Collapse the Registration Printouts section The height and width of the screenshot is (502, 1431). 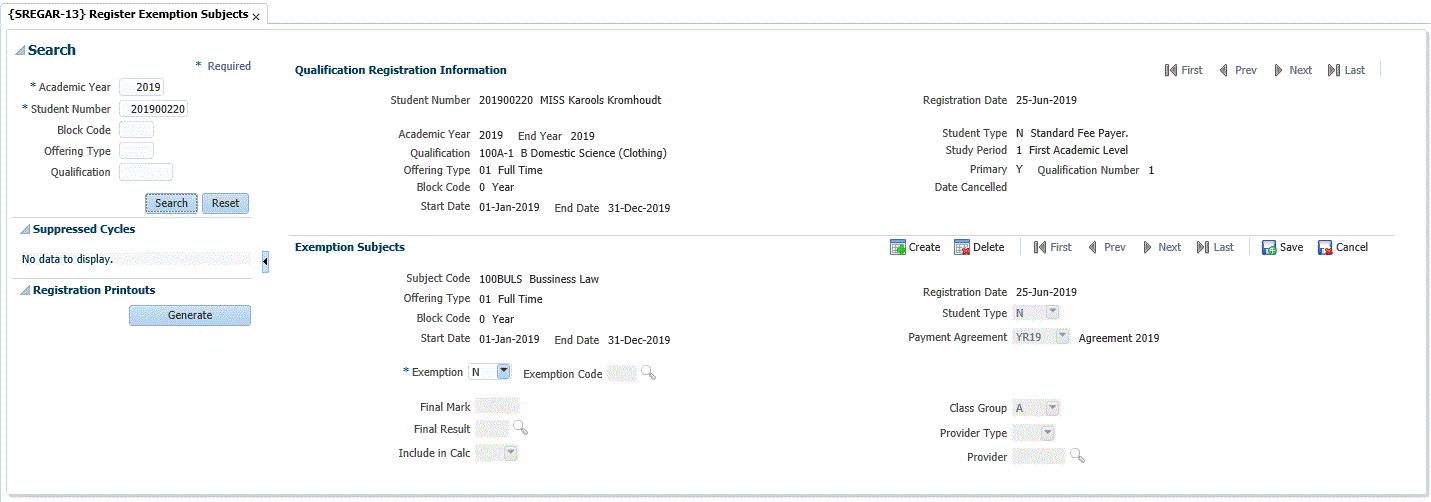click(x=25, y=291)
